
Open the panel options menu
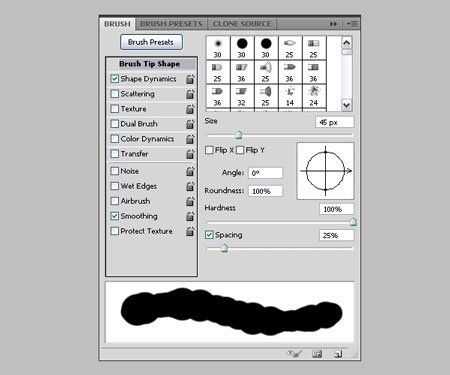352,24
